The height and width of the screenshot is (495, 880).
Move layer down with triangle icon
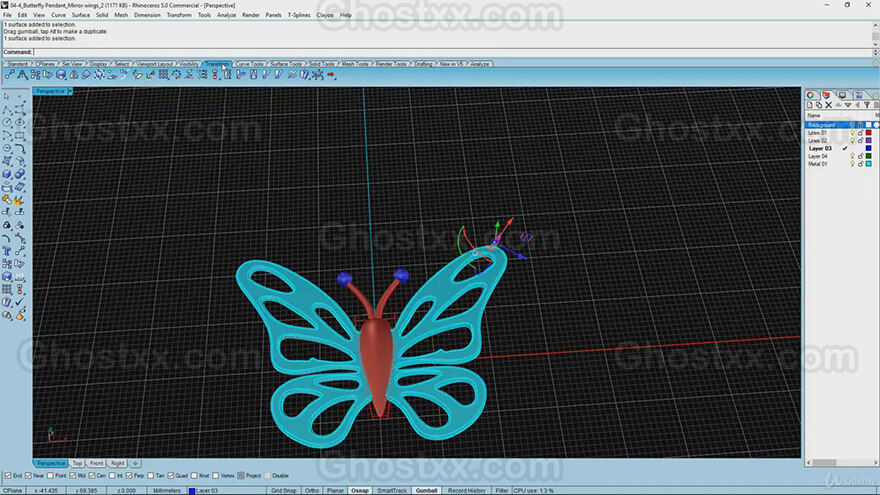[847, 105]
